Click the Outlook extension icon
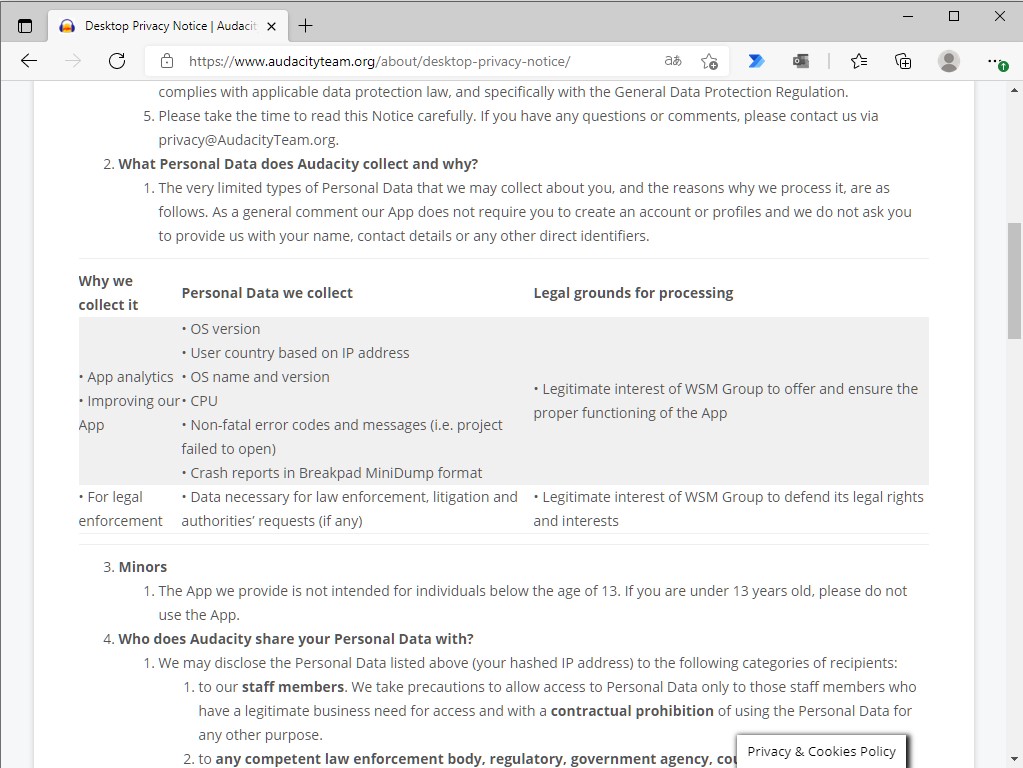Image resolution: width=1023 pixels, height=768 pixels. pyautogui.click(x=801, y=61)
